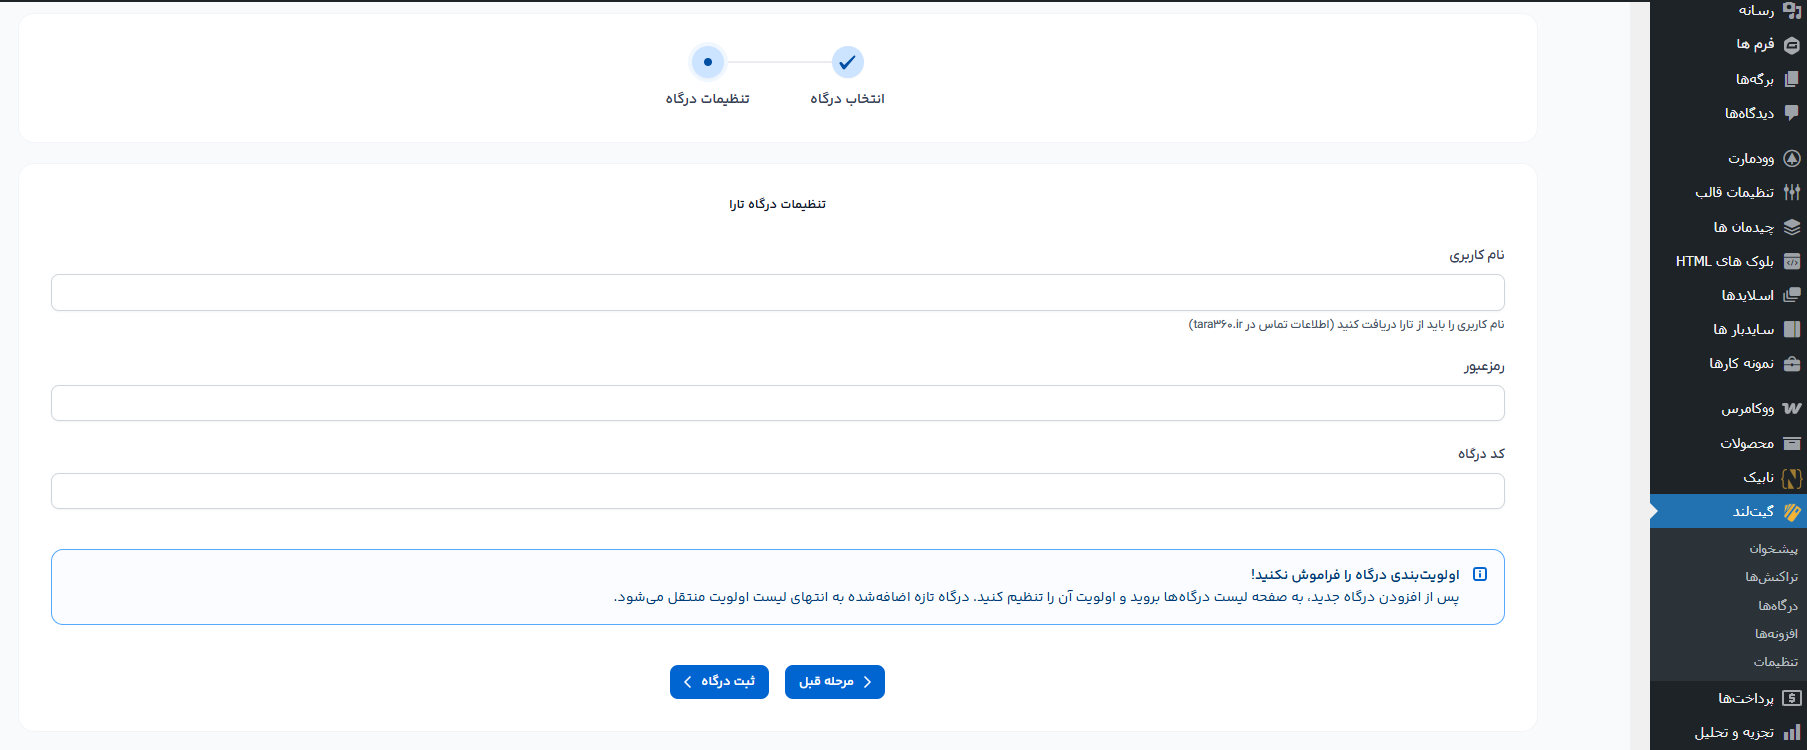Focus the نام کاربری input field

(x=778, y=293)
